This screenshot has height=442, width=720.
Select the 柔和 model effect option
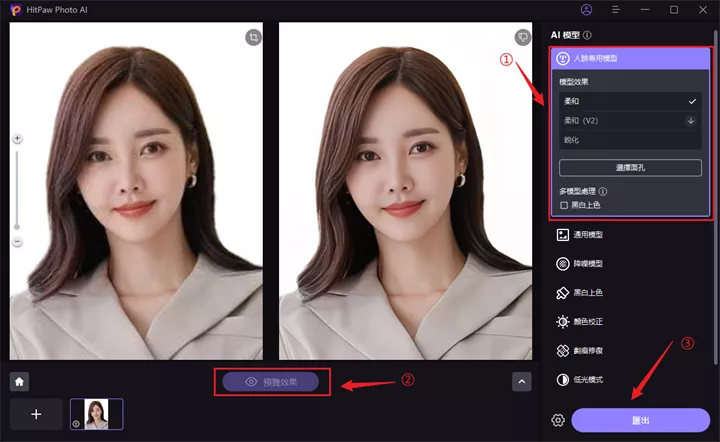point(630,102)
